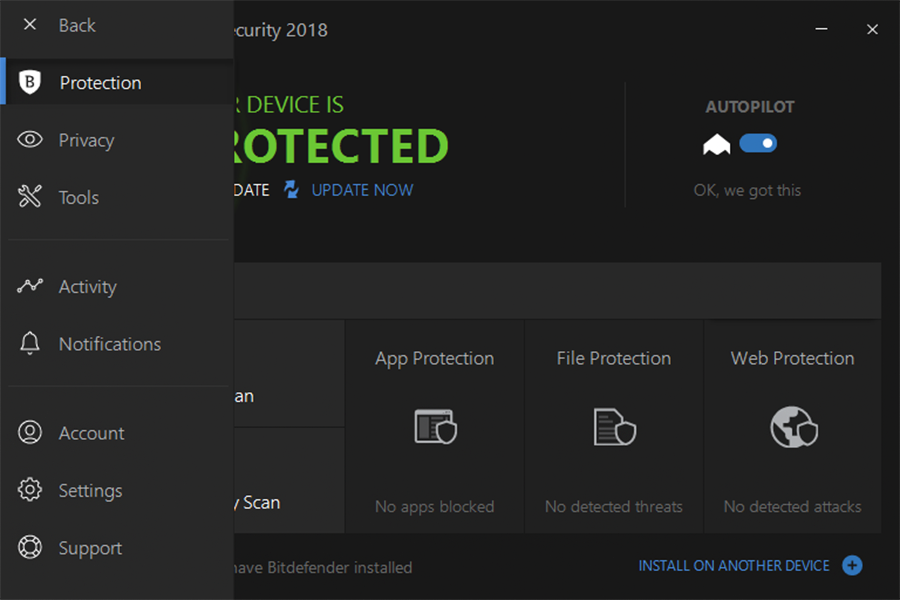Screen dimensions: 900x600
Task: Click the AUTOPILOT heading
Action: pyautogui.click(x=750, y=107)
